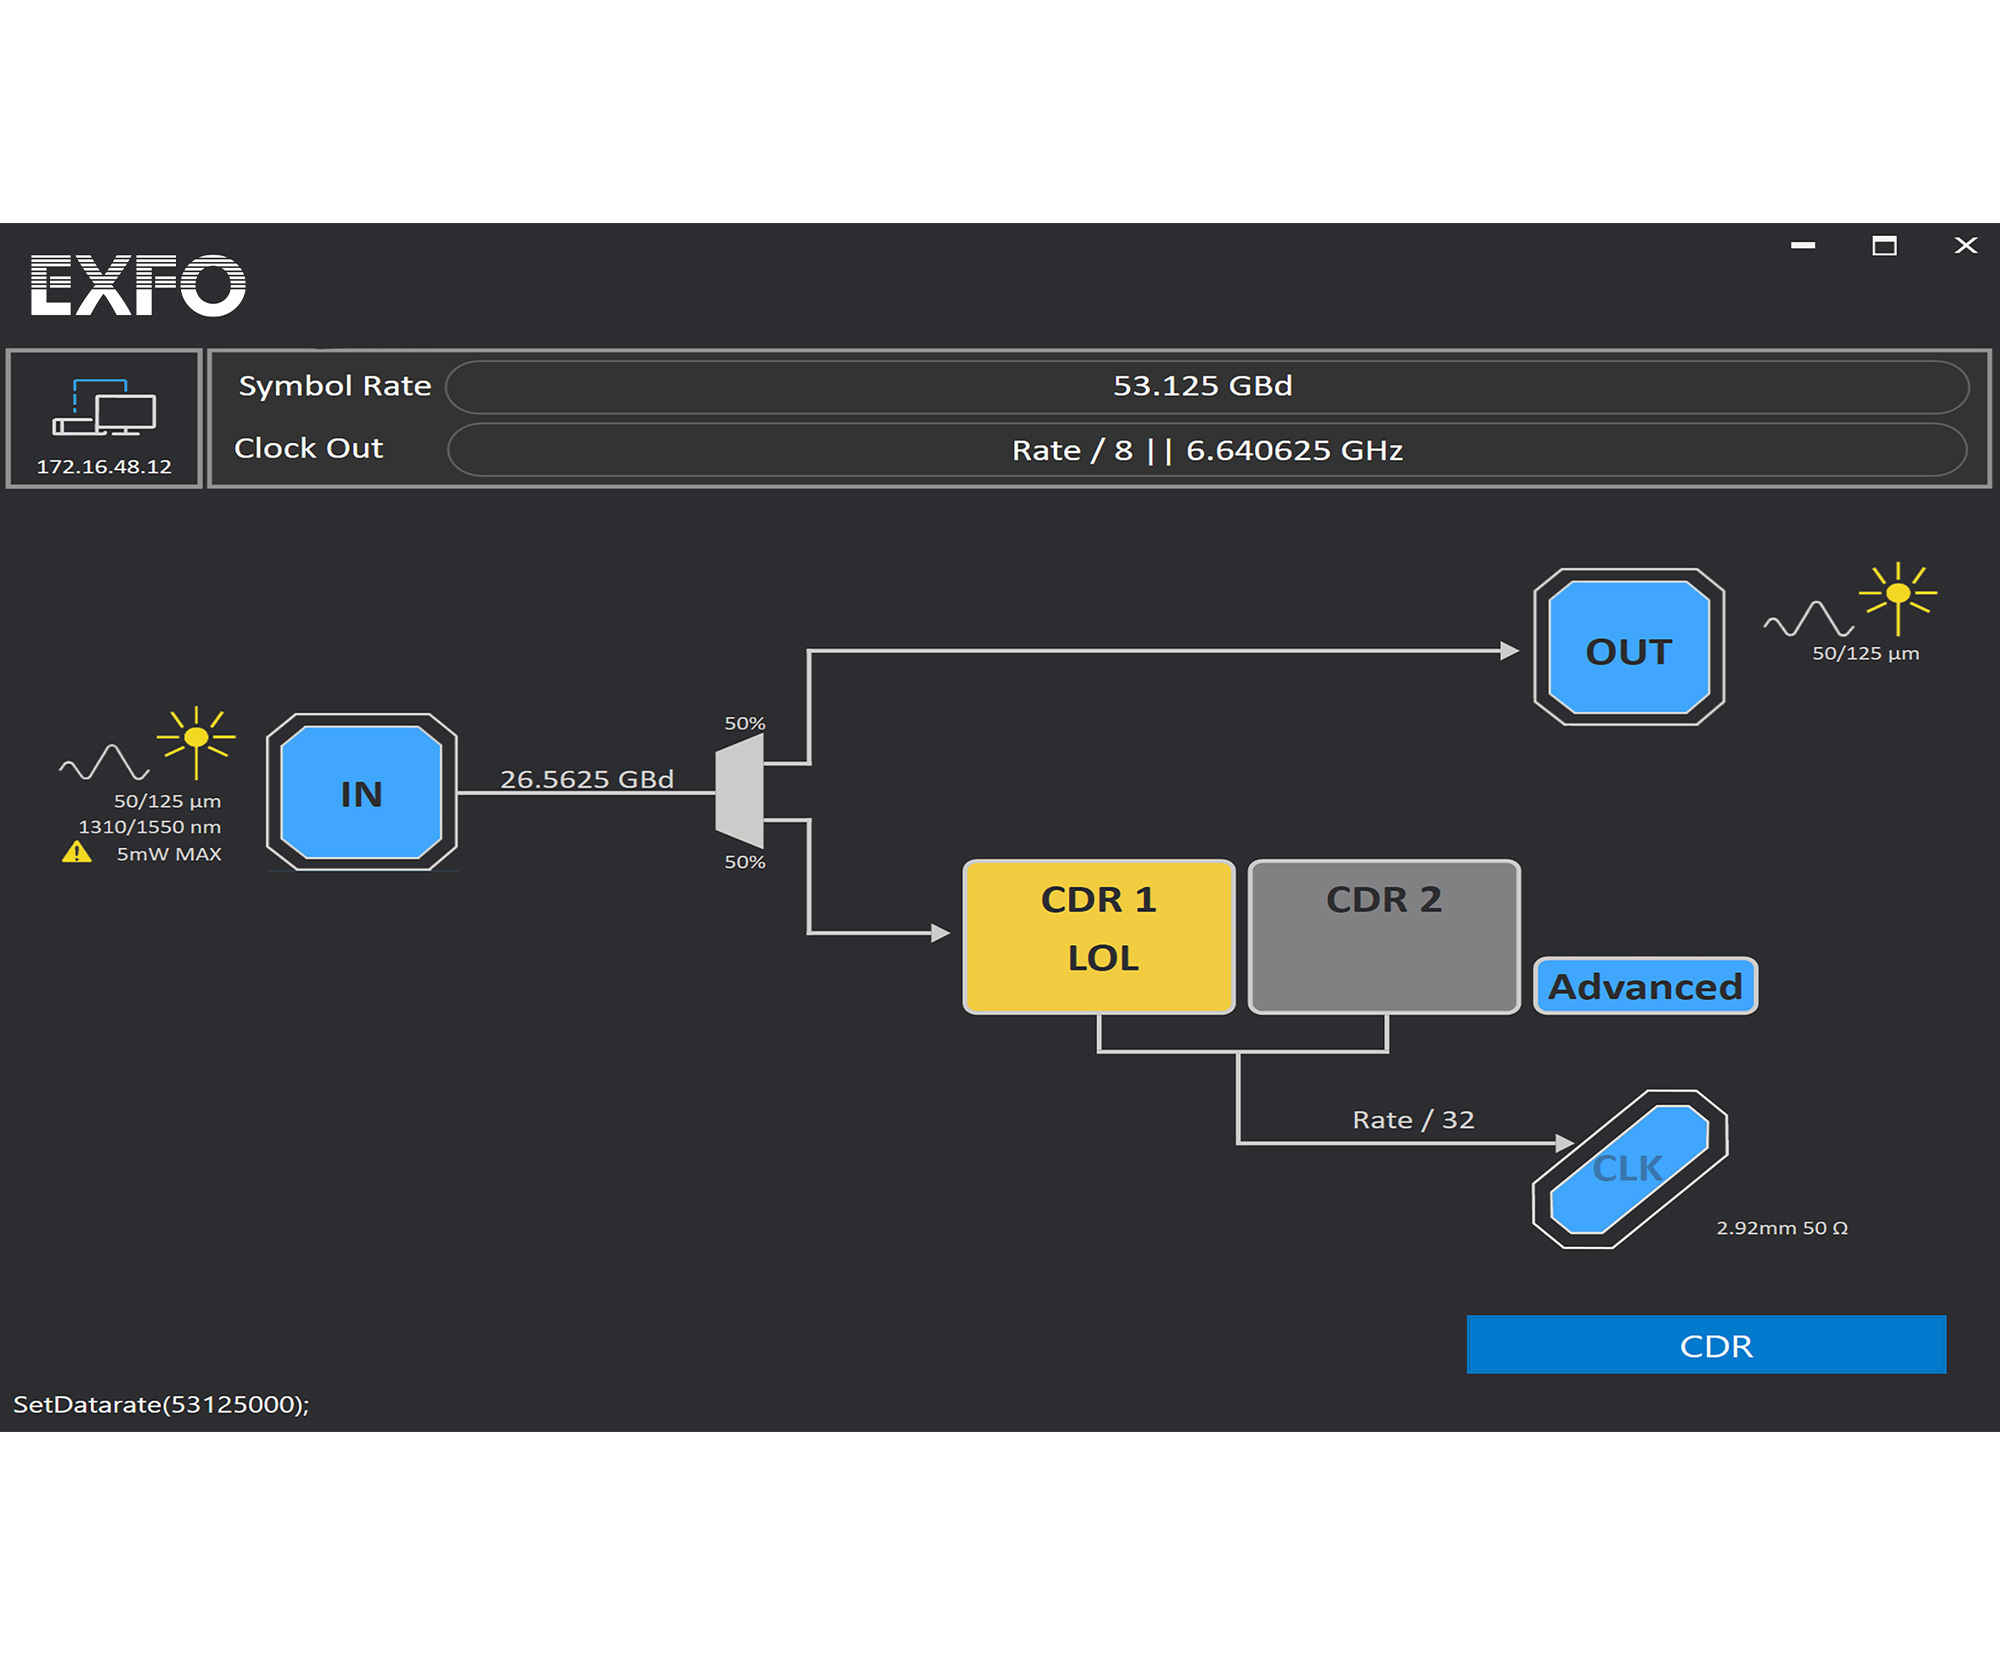Open the Clock Out rate selector
The image size is (2000, 1667).
(1206, 450)
